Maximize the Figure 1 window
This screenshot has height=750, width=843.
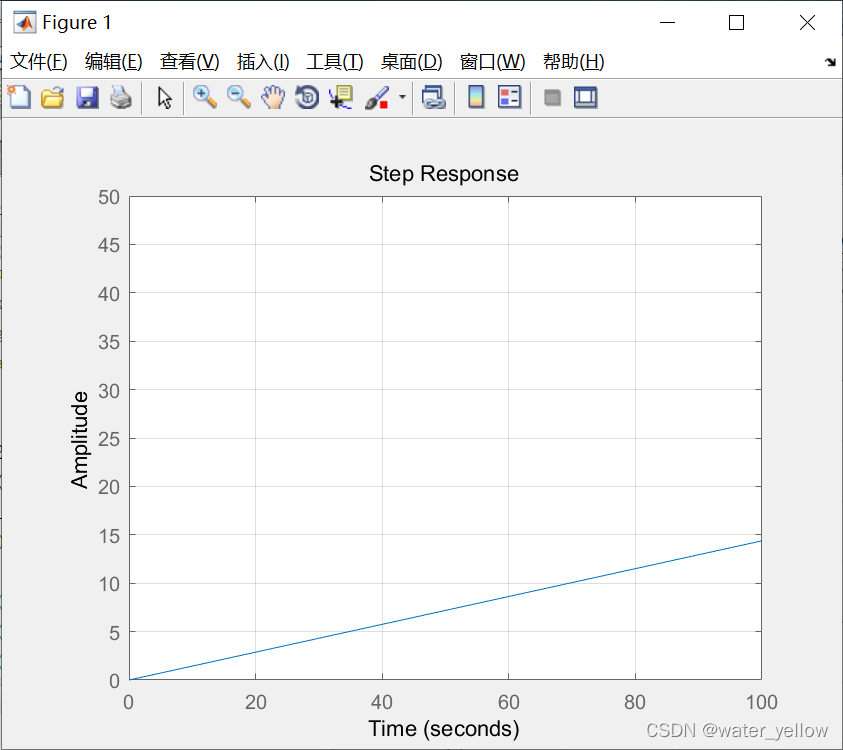(737, 23)
